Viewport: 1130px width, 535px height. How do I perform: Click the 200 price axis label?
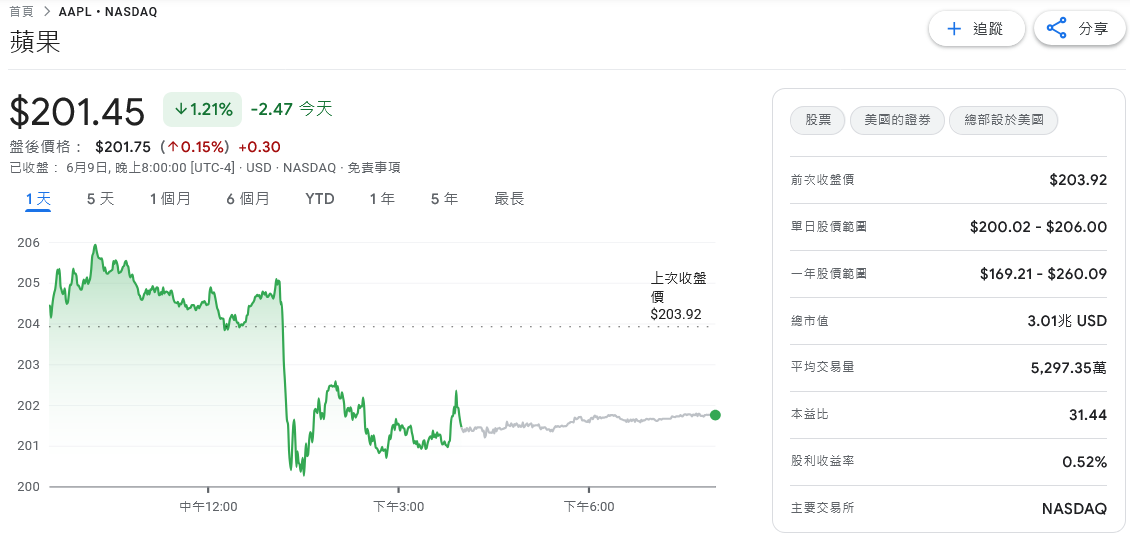click(28, 487)
